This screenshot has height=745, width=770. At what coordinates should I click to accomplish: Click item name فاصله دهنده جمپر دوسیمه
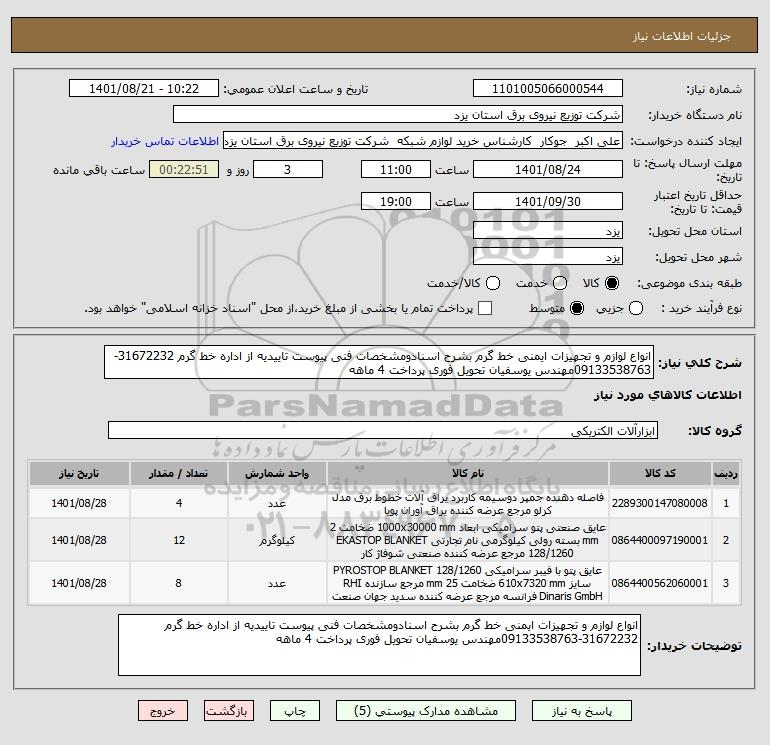click(468, 503)
